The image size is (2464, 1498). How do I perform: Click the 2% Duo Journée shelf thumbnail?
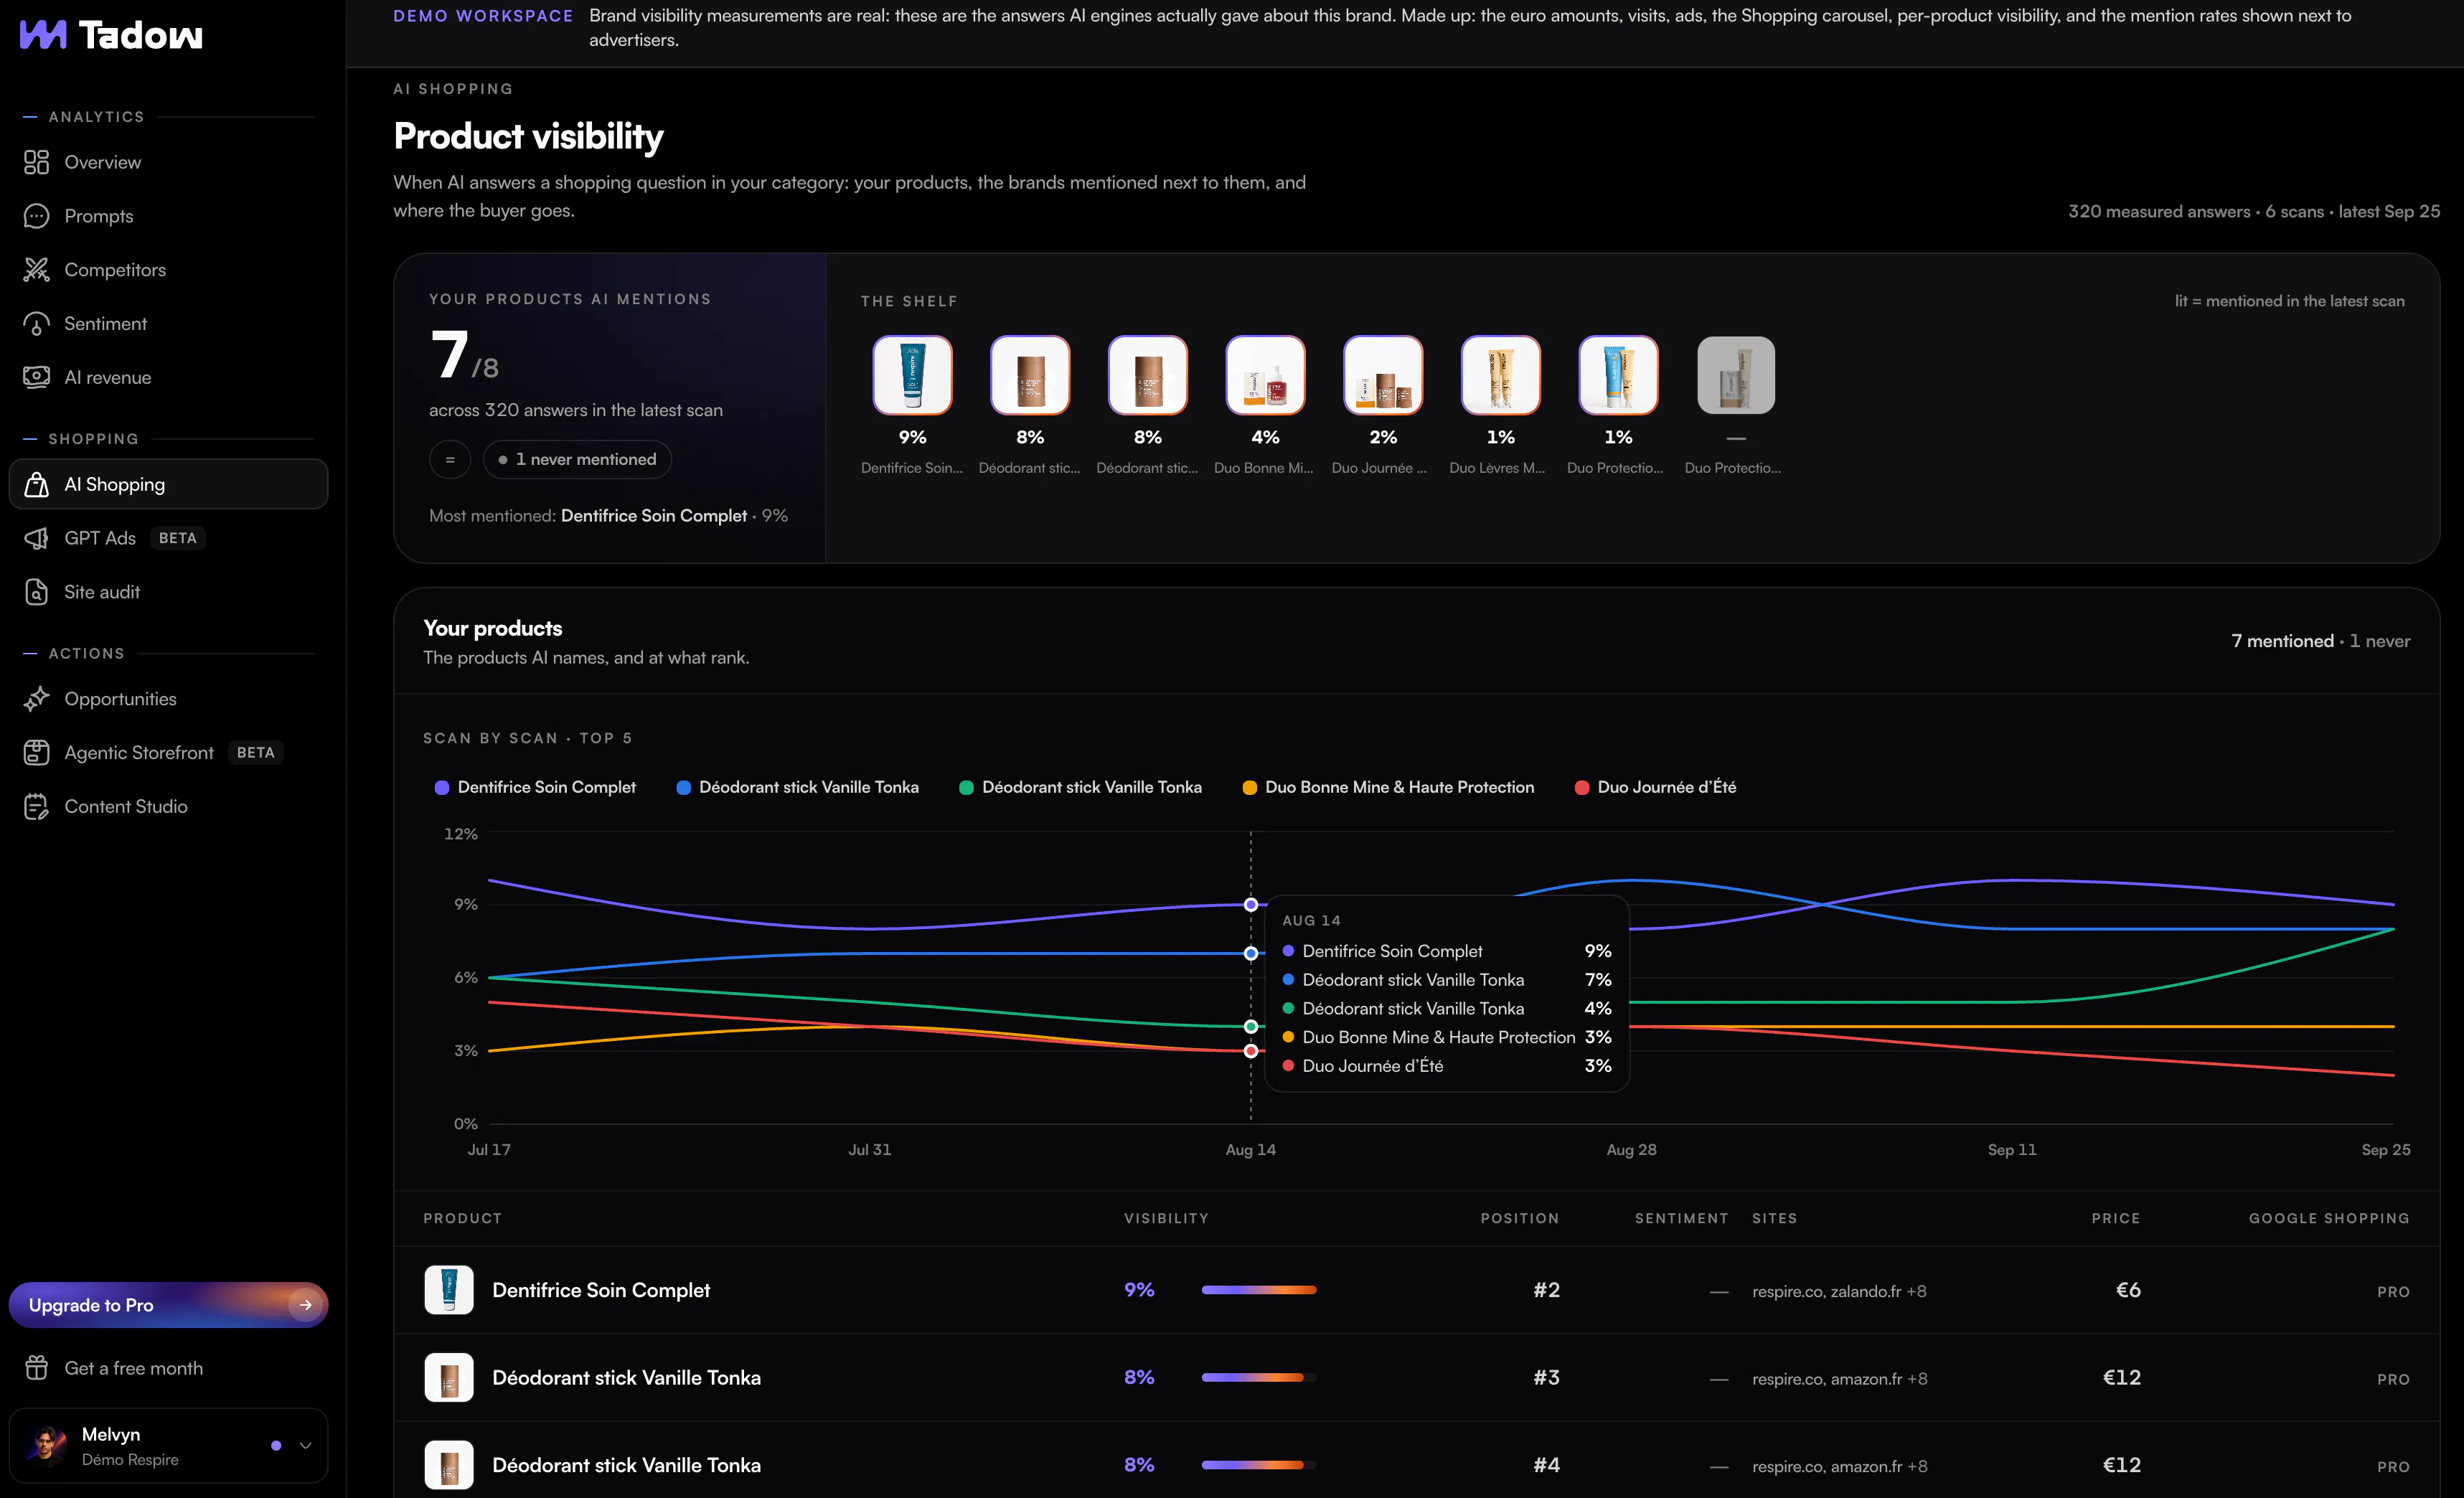1383,375
